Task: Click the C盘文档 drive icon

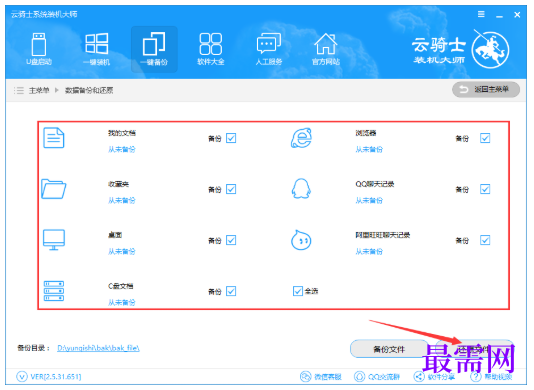Action: point(54,291)
